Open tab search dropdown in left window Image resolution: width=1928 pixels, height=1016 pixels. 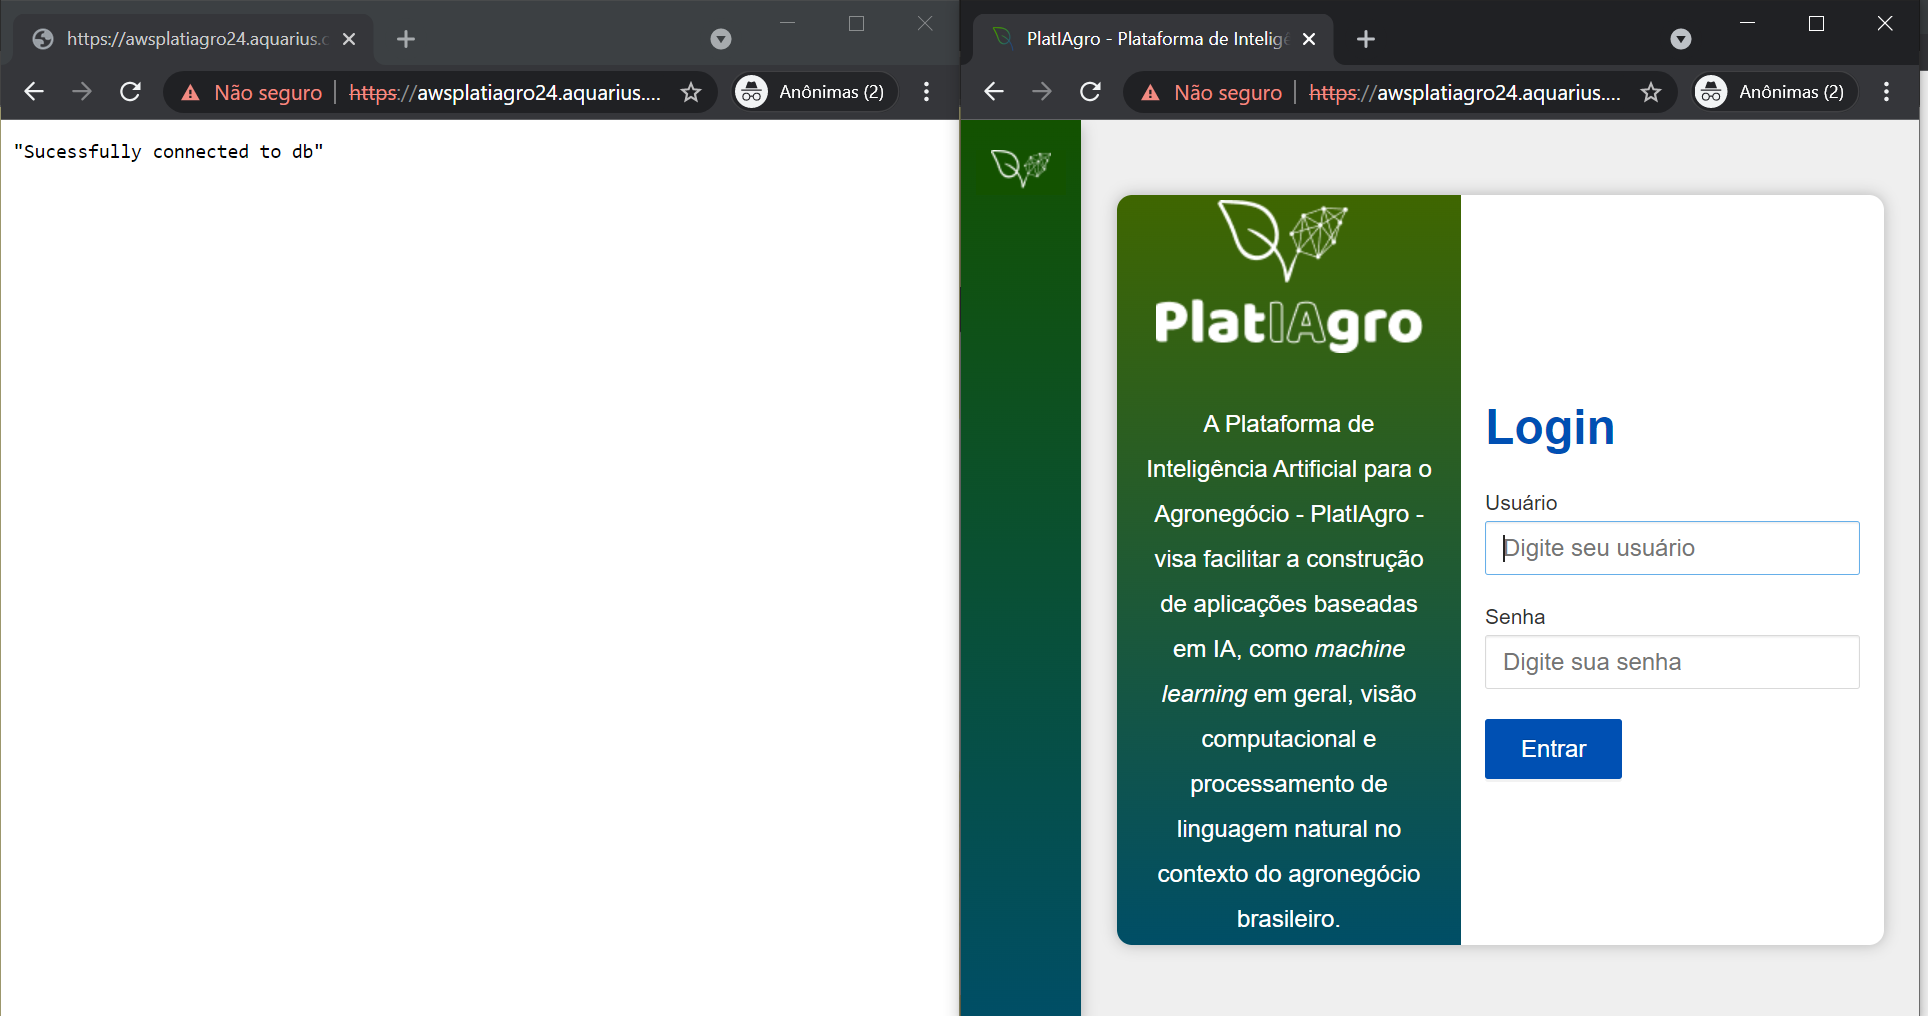[x=720, y=39]
